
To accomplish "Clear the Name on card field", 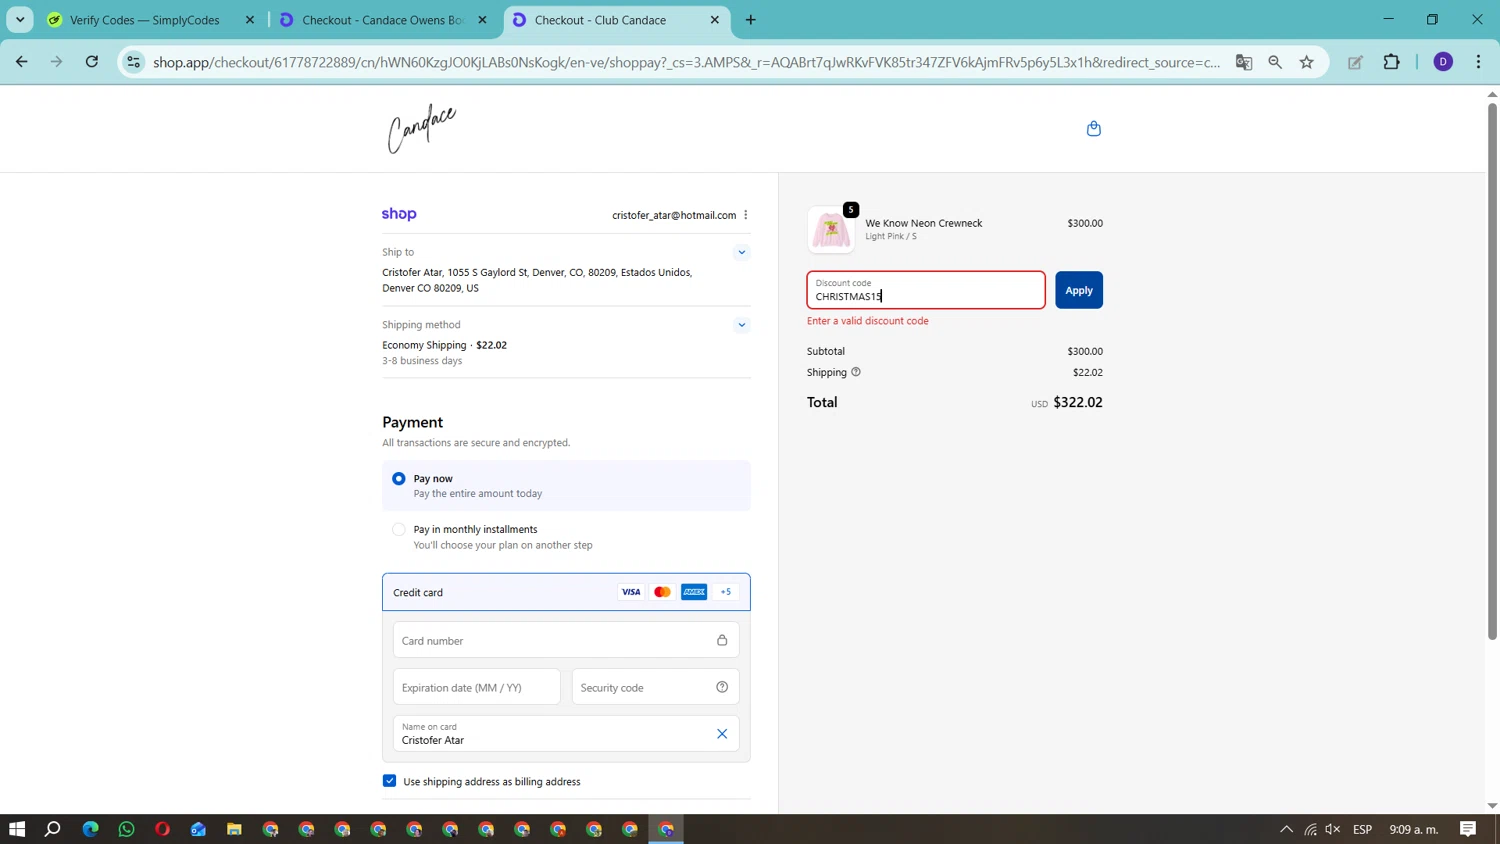I will tap(722, 734).
